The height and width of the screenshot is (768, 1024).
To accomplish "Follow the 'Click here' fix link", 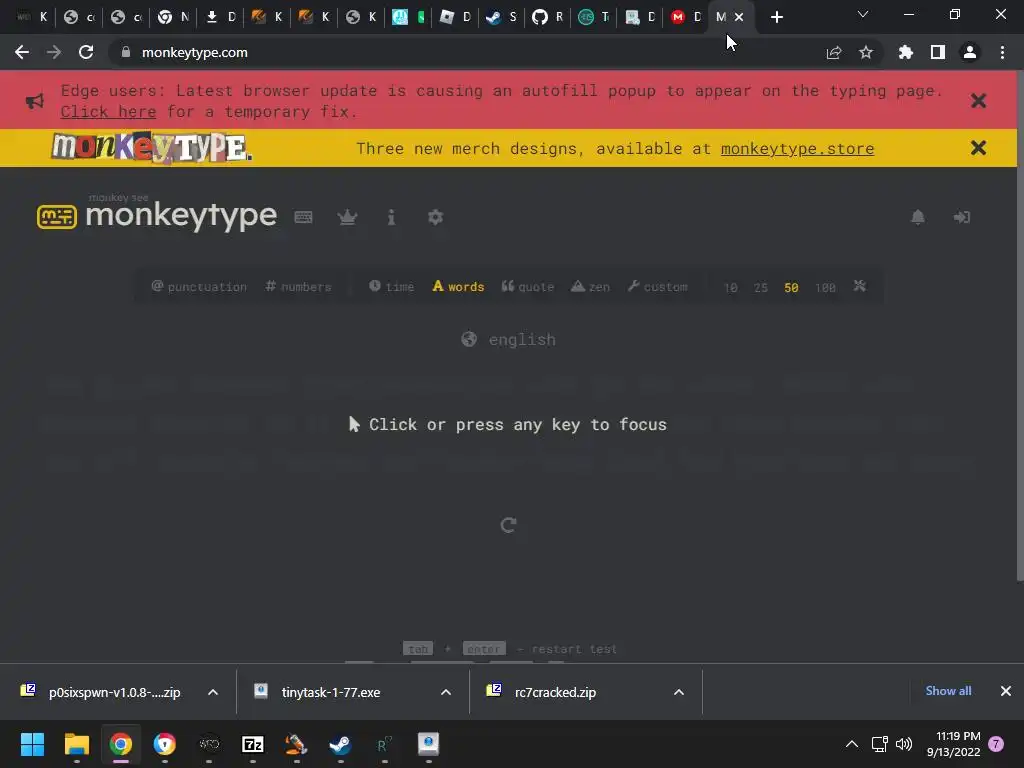I will tap(108, 112).
